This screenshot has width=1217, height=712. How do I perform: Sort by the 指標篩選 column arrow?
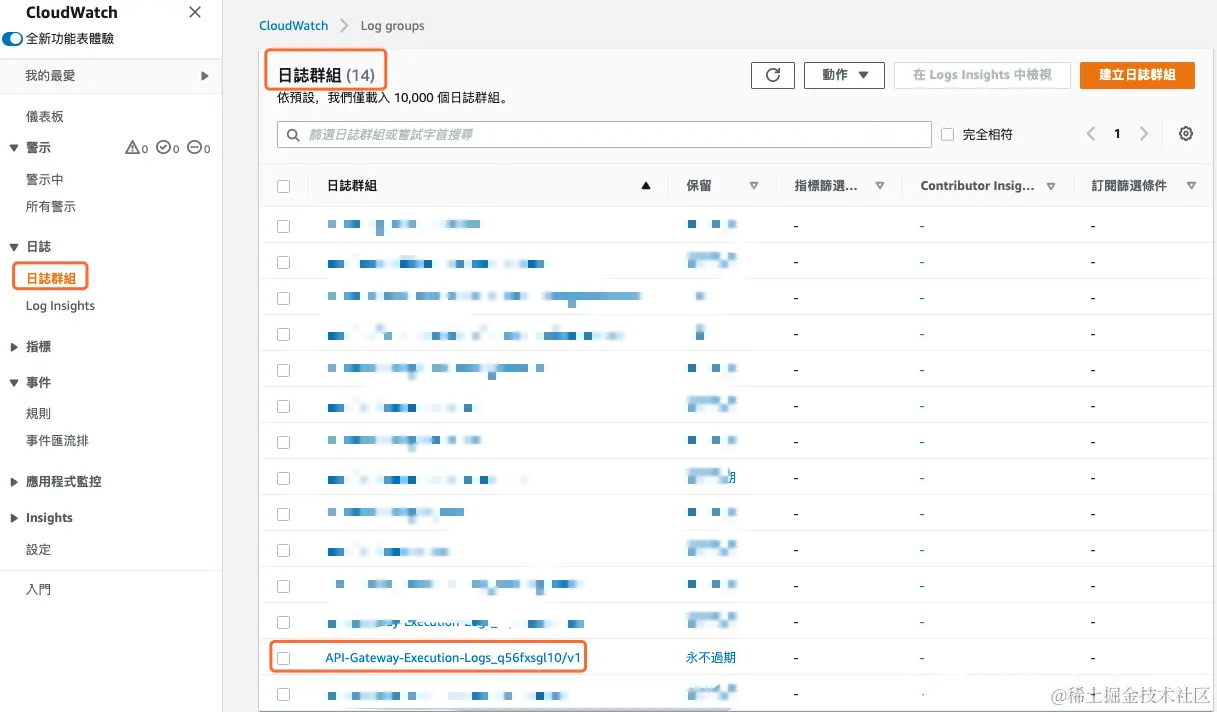tap(880, 186)
